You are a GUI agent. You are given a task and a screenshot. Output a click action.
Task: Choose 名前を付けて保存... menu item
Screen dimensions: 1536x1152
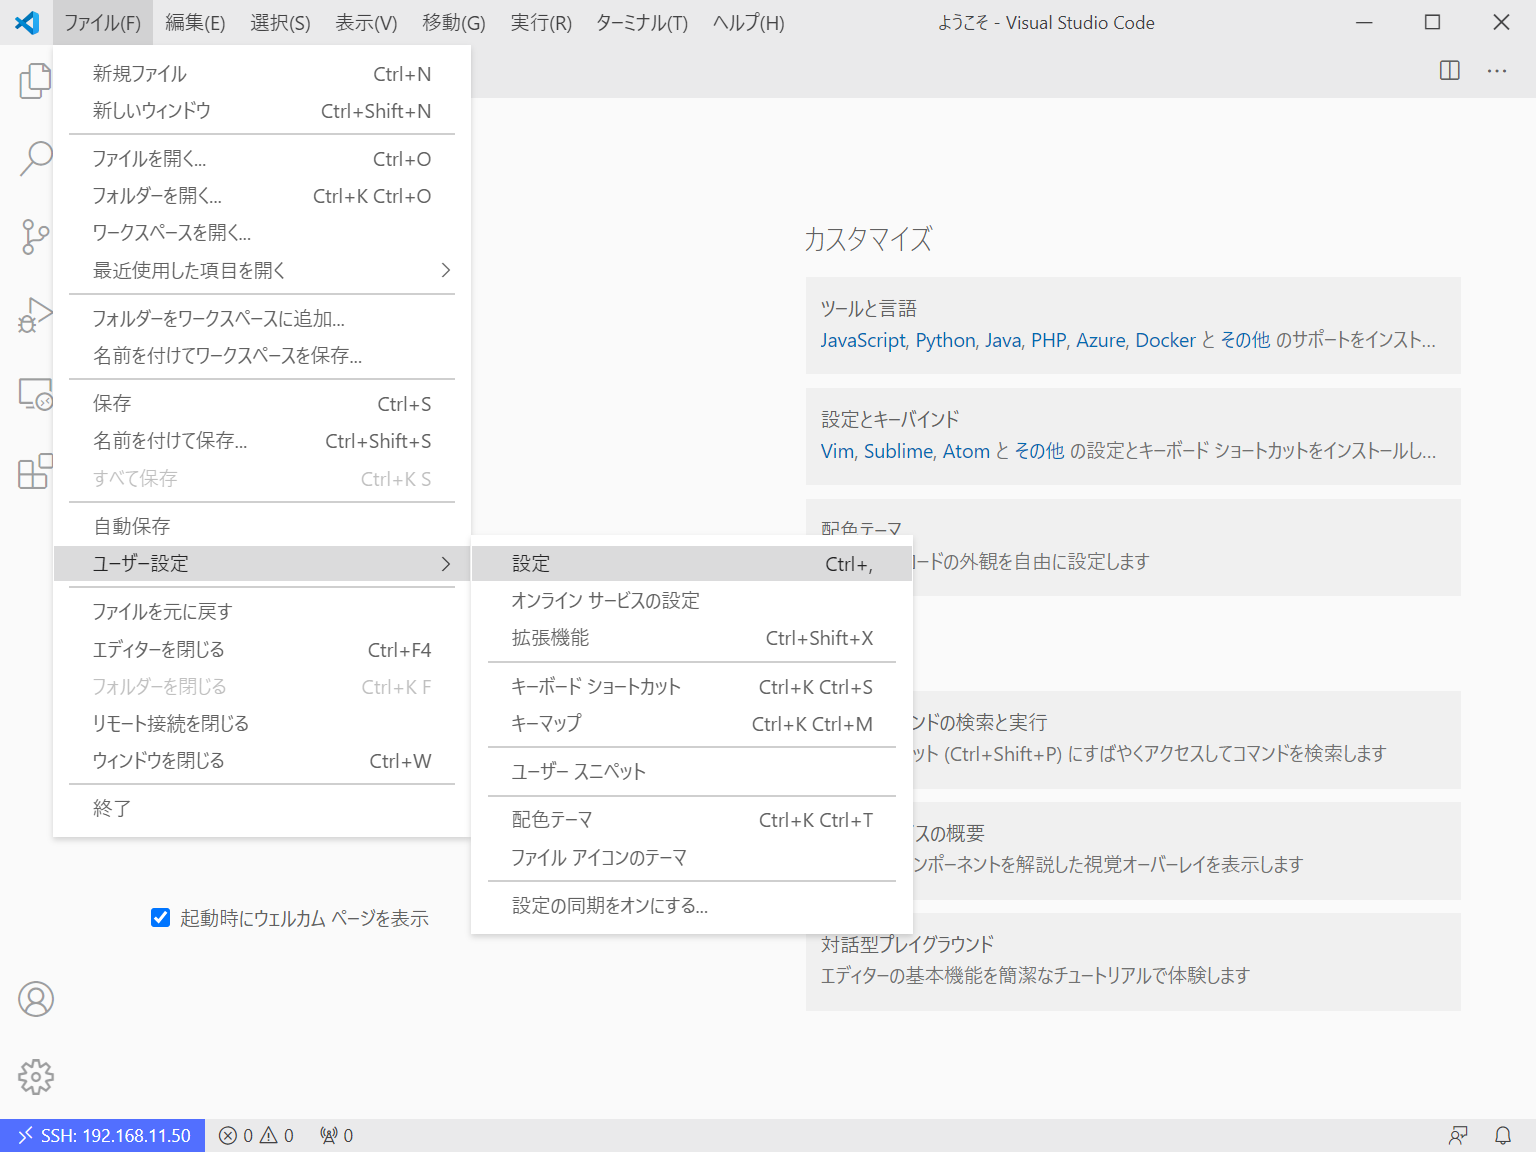(x=262, y=440)
